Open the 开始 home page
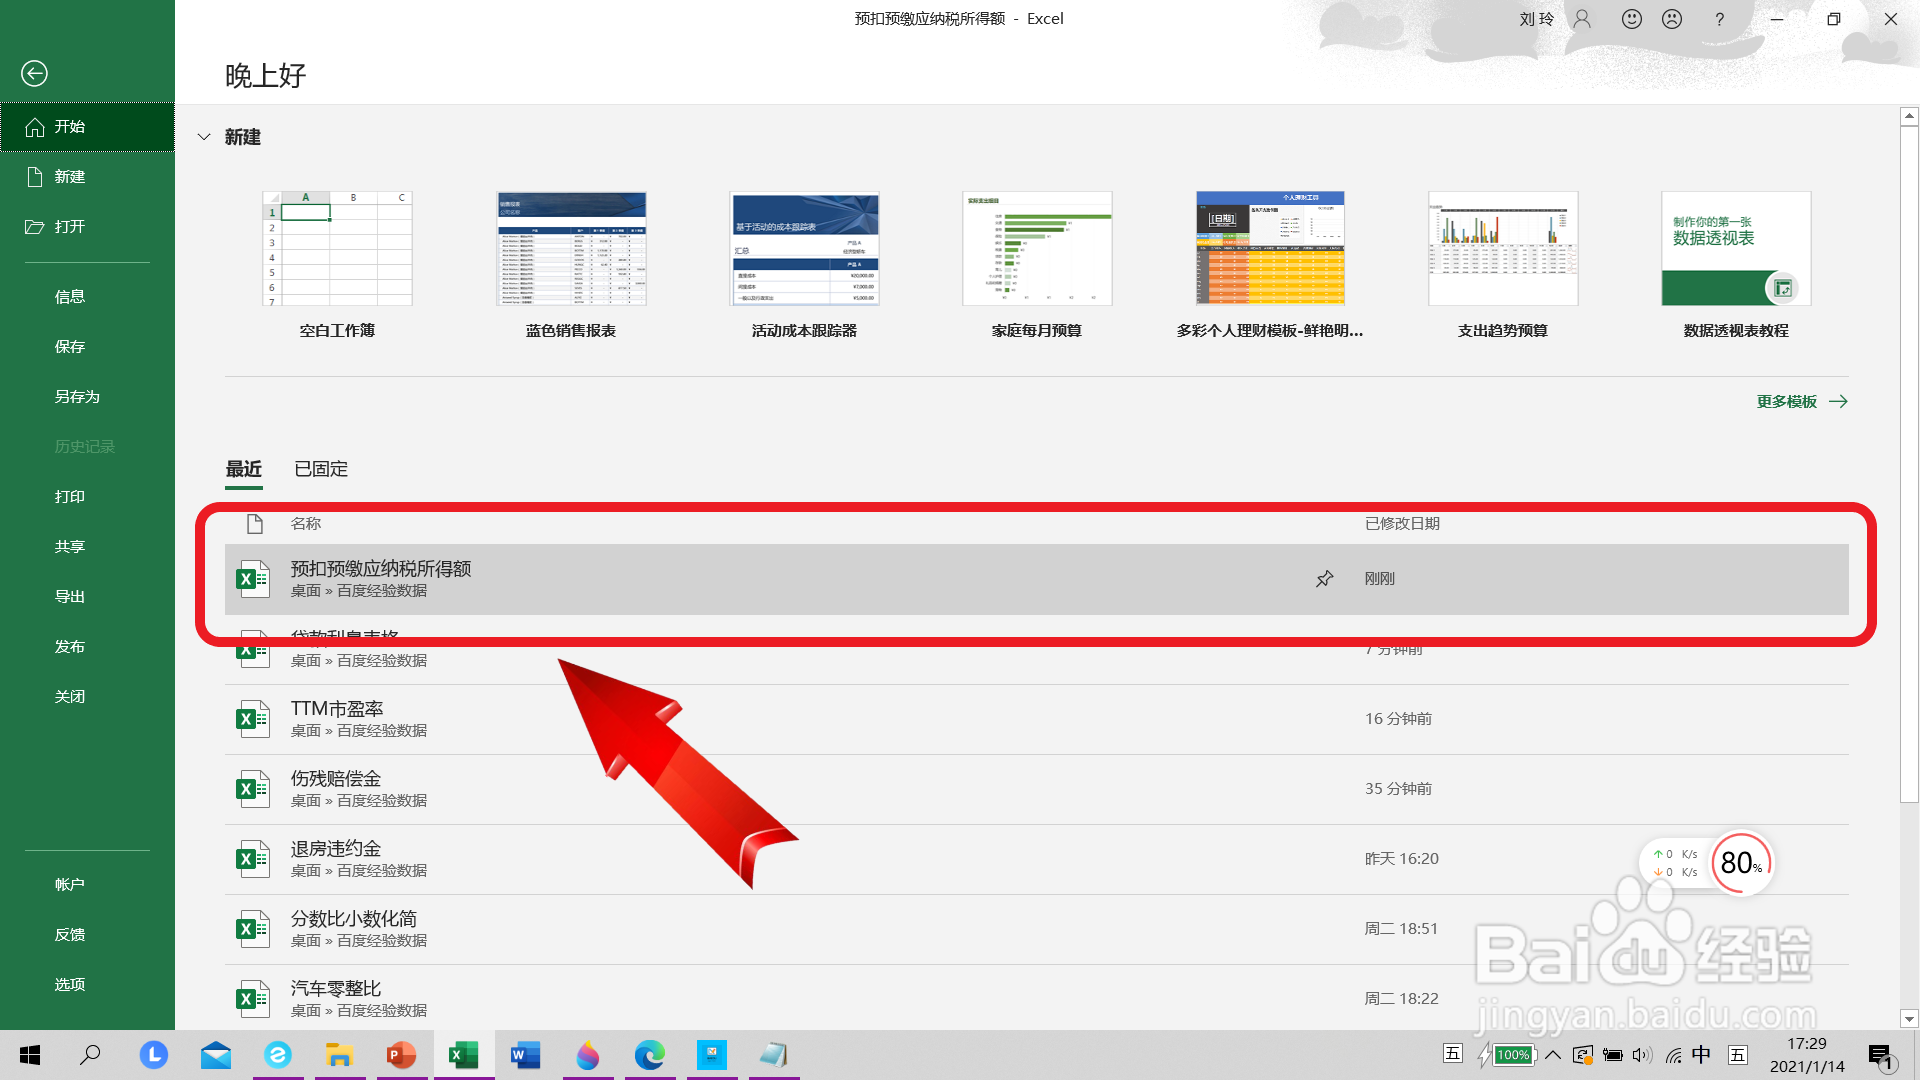This screenshot has height=1080, width=1920. (87, 127)
